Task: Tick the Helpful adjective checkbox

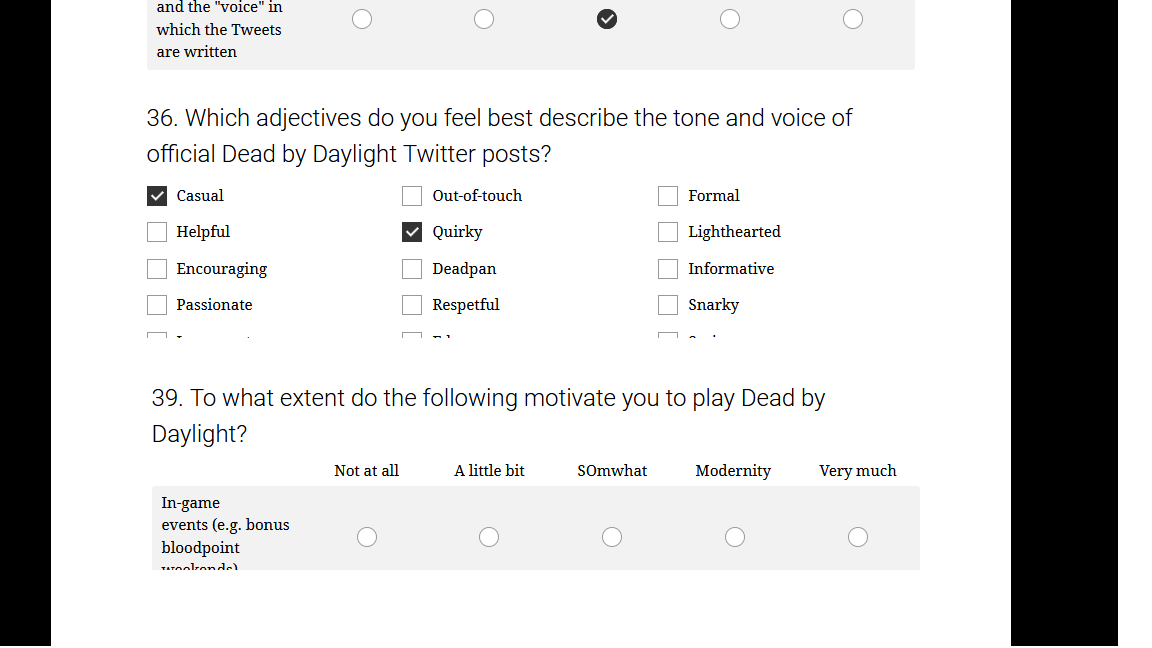Action: point(156,232)
